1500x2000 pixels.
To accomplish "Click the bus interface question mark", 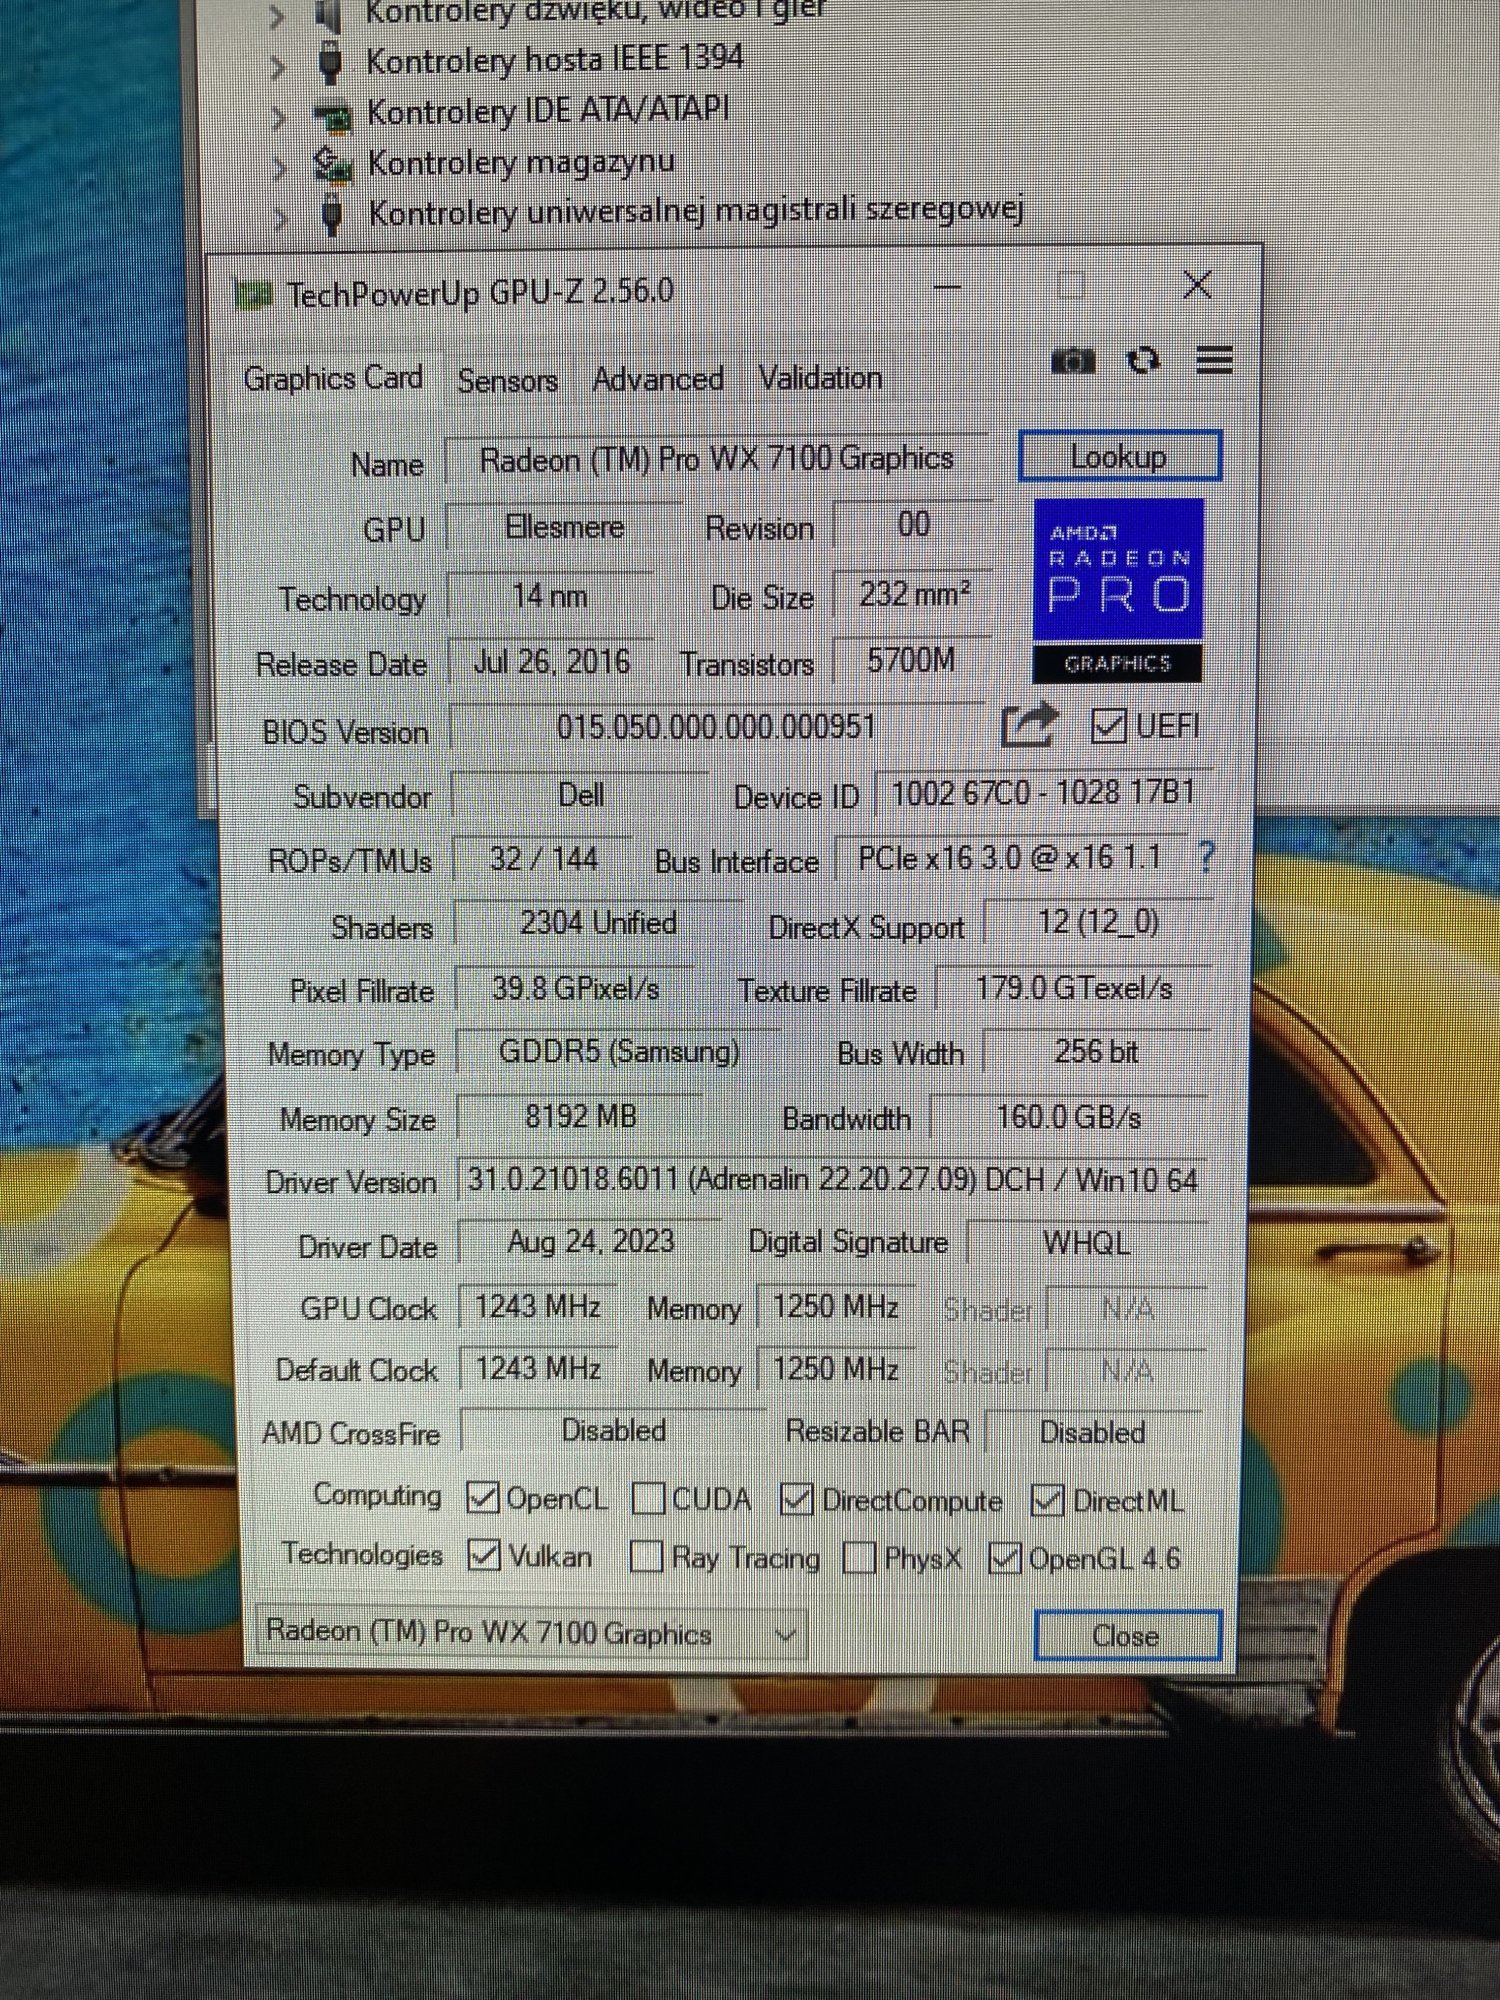I will click(x=1207, y=857).
